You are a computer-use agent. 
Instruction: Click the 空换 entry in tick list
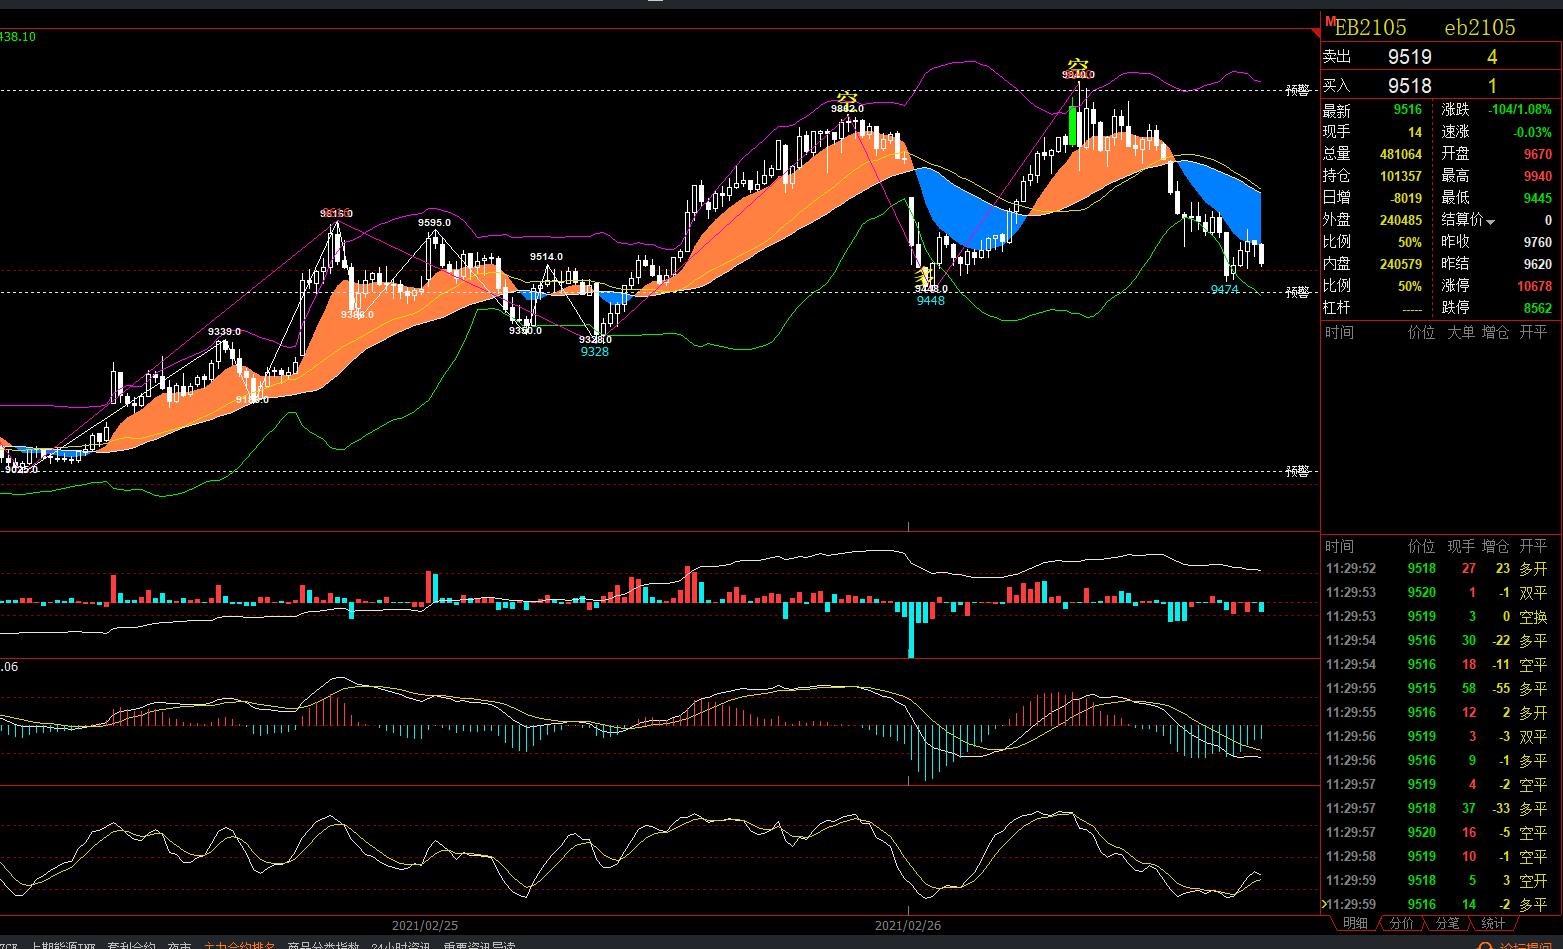[1533, 616]
